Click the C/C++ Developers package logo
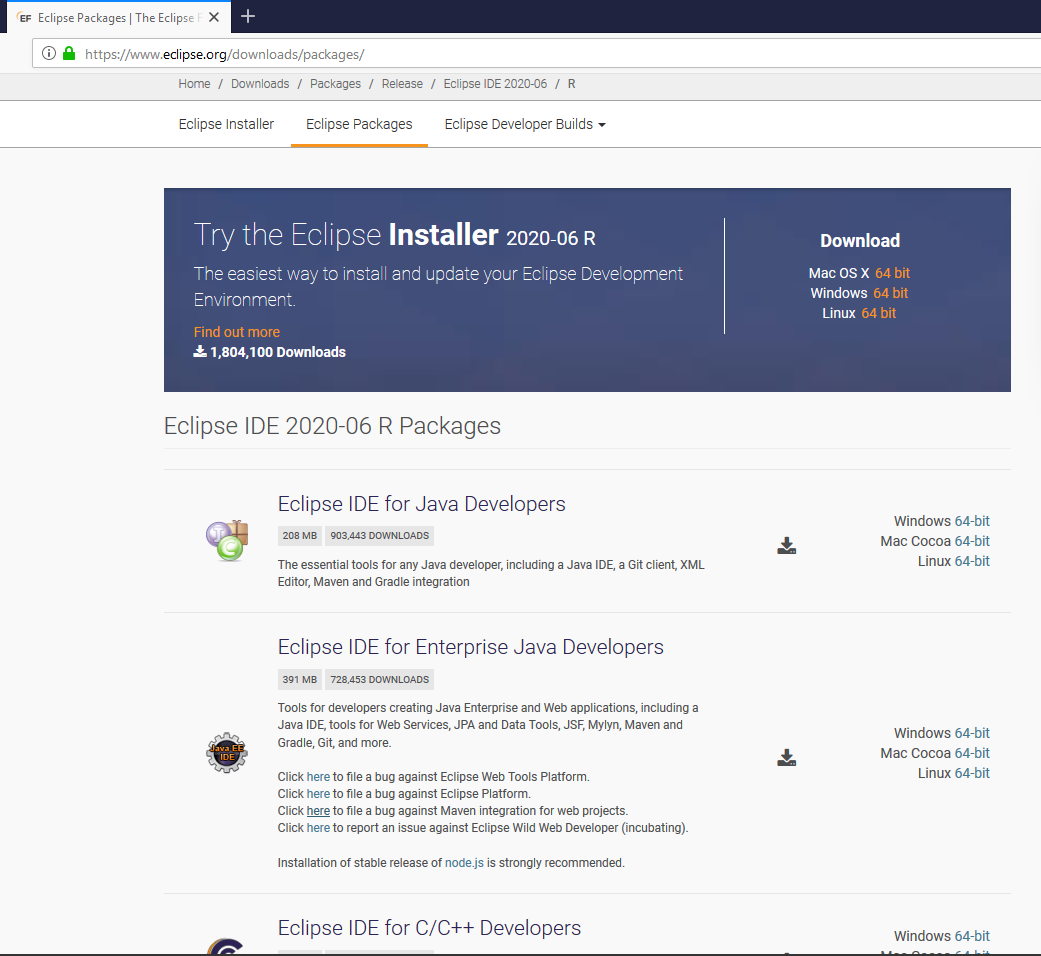The width and height of the screenshot is (1041, 956). coord(227,948)
